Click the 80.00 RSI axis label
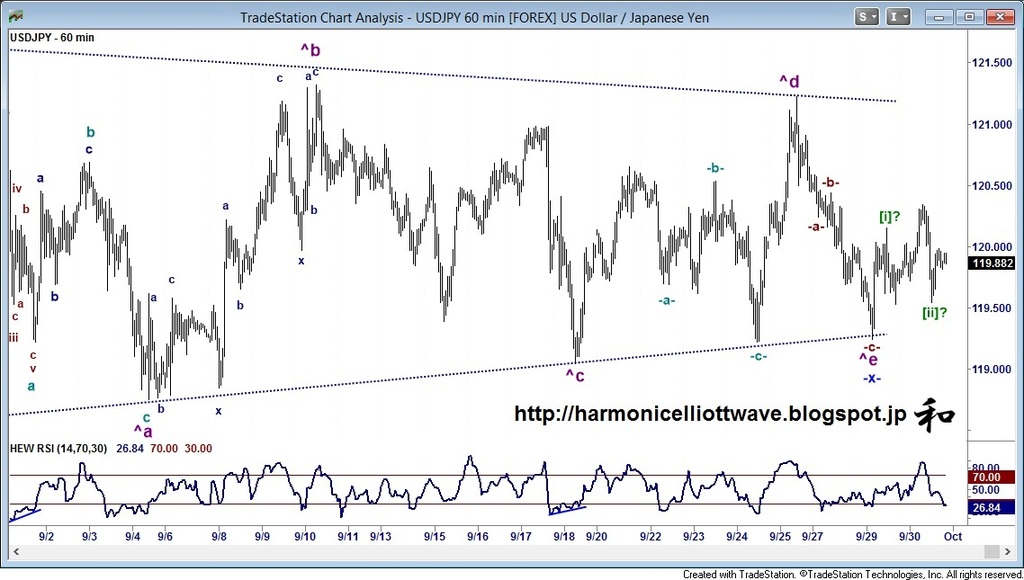This screenshot has height=580, width=1024. point(986,467)
